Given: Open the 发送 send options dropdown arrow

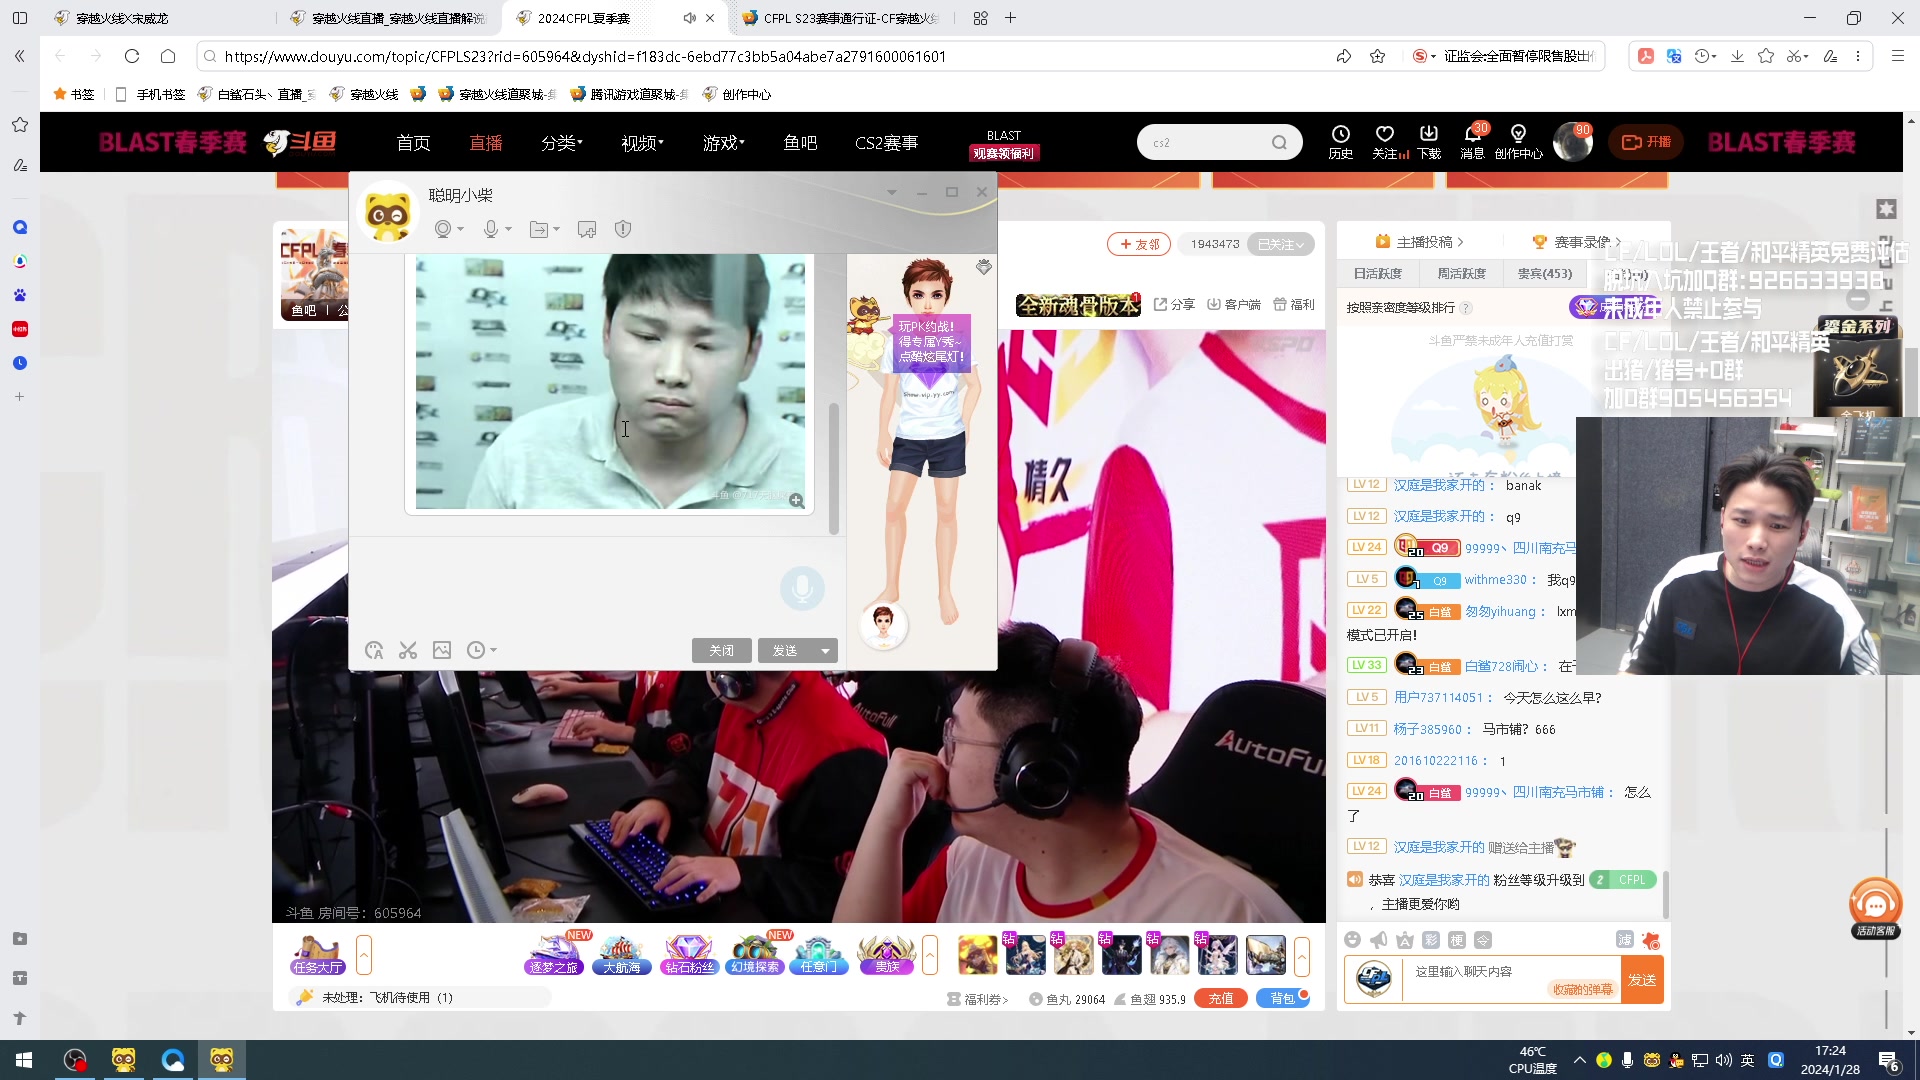Looking at the screenshot, I should tap(825, 651).
